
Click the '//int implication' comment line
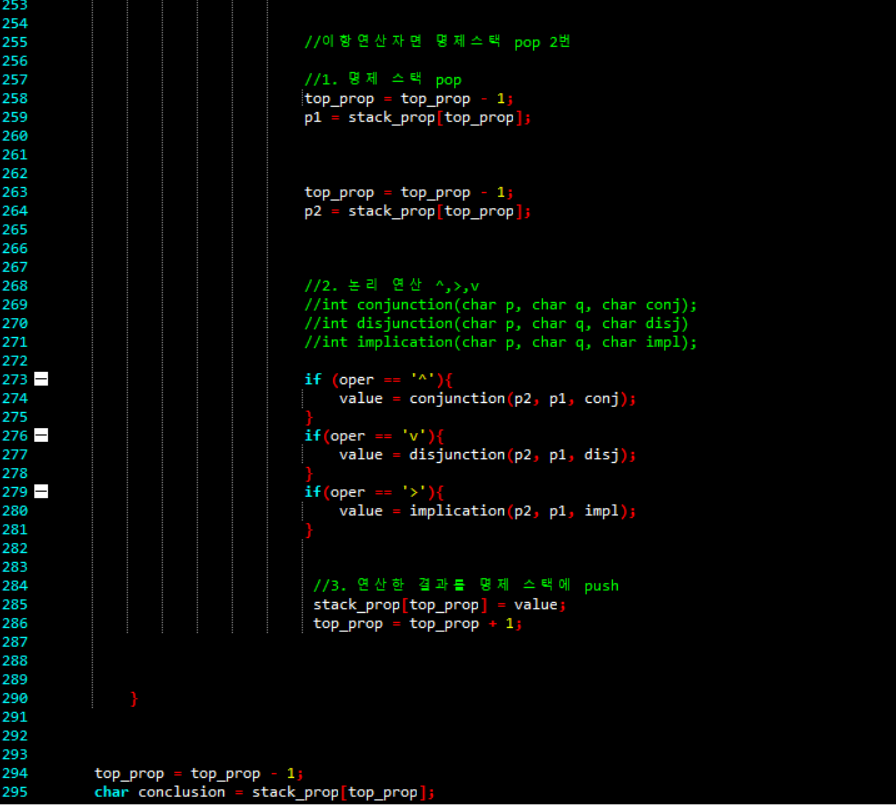(x=501, y=343)
